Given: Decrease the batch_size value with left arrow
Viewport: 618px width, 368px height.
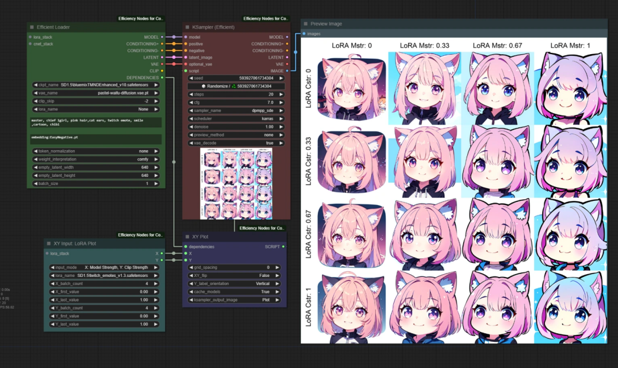Looking at the screenshot, I should pyautogui.click(x=35, y=184).
